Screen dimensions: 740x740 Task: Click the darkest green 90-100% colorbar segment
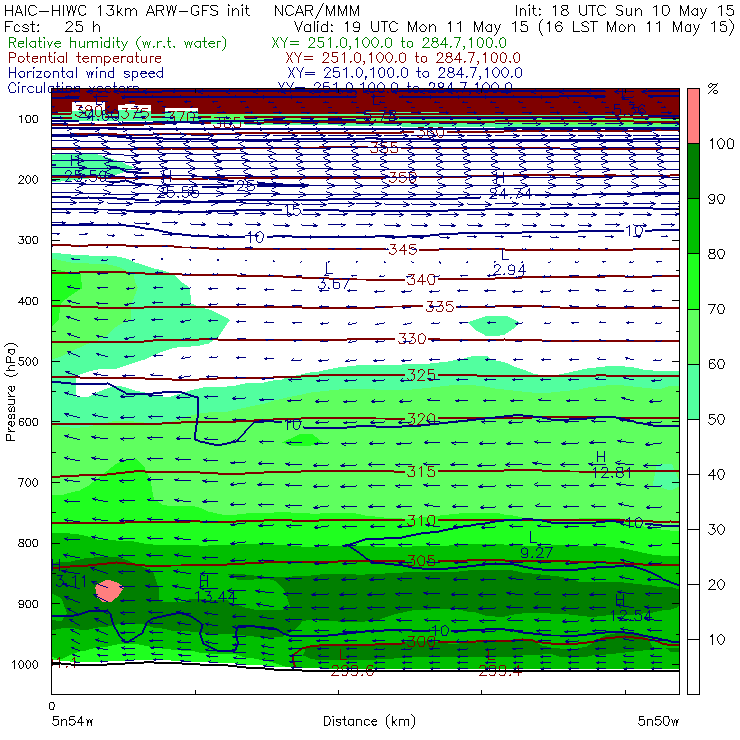tap(693, 171)
